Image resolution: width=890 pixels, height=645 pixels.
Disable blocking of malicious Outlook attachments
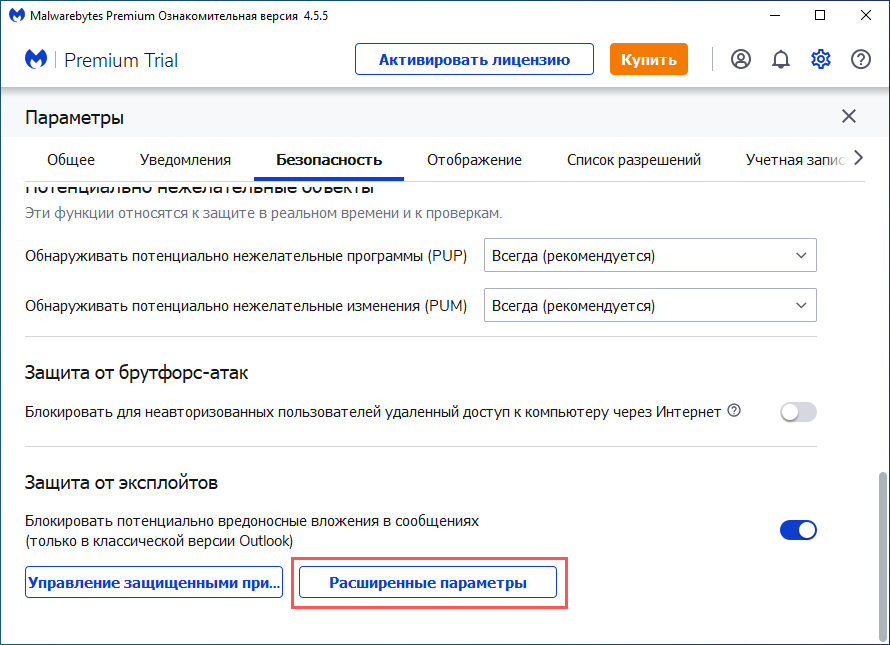pyautogui.click(x=798, y=530)
